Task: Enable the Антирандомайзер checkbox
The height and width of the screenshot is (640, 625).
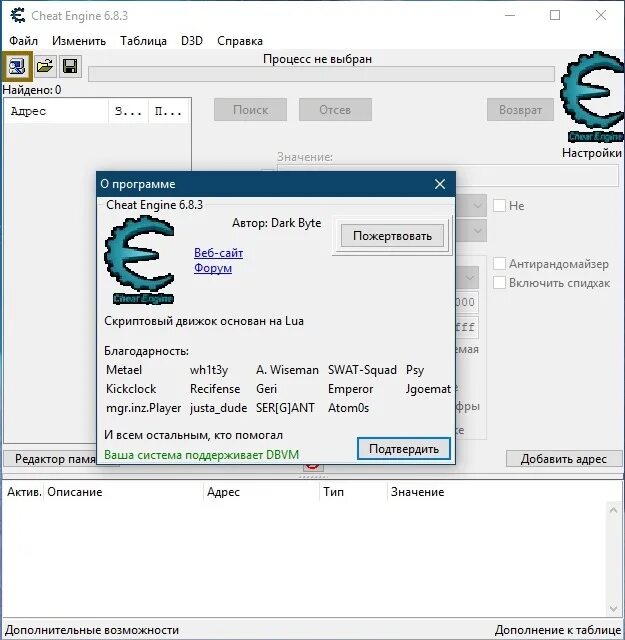Action: (499, 264)
